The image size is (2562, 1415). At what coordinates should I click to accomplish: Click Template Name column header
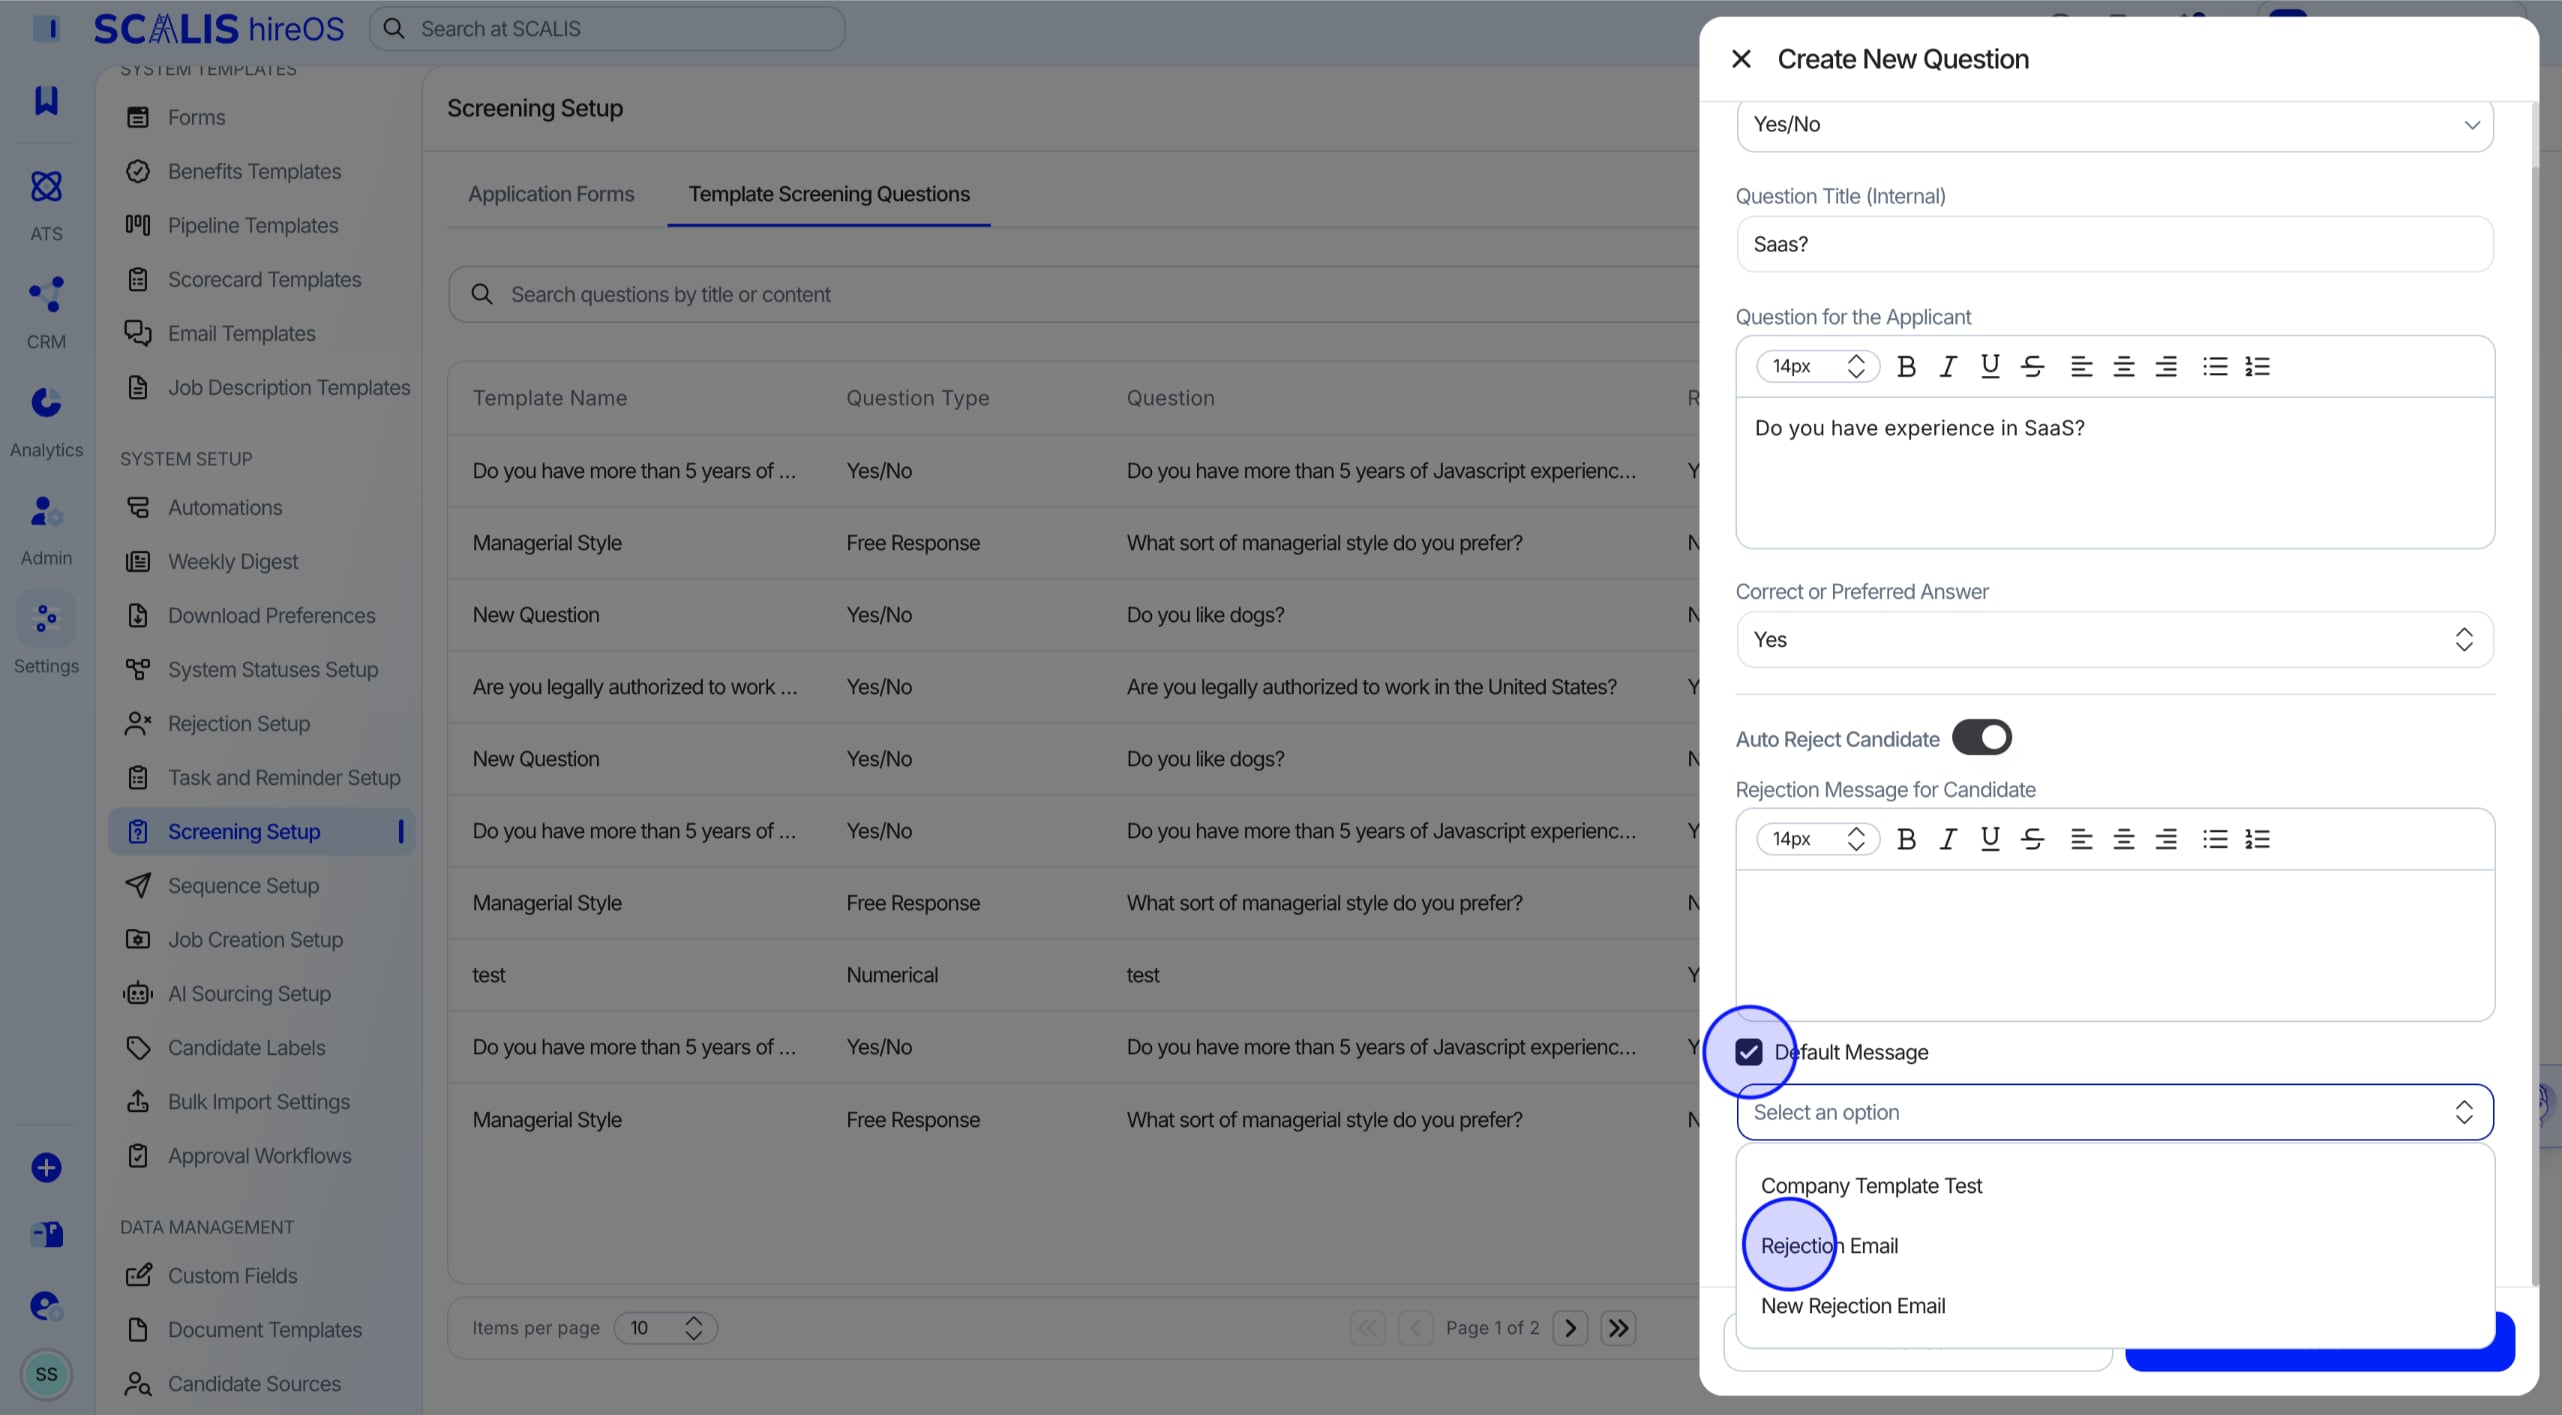550,398
